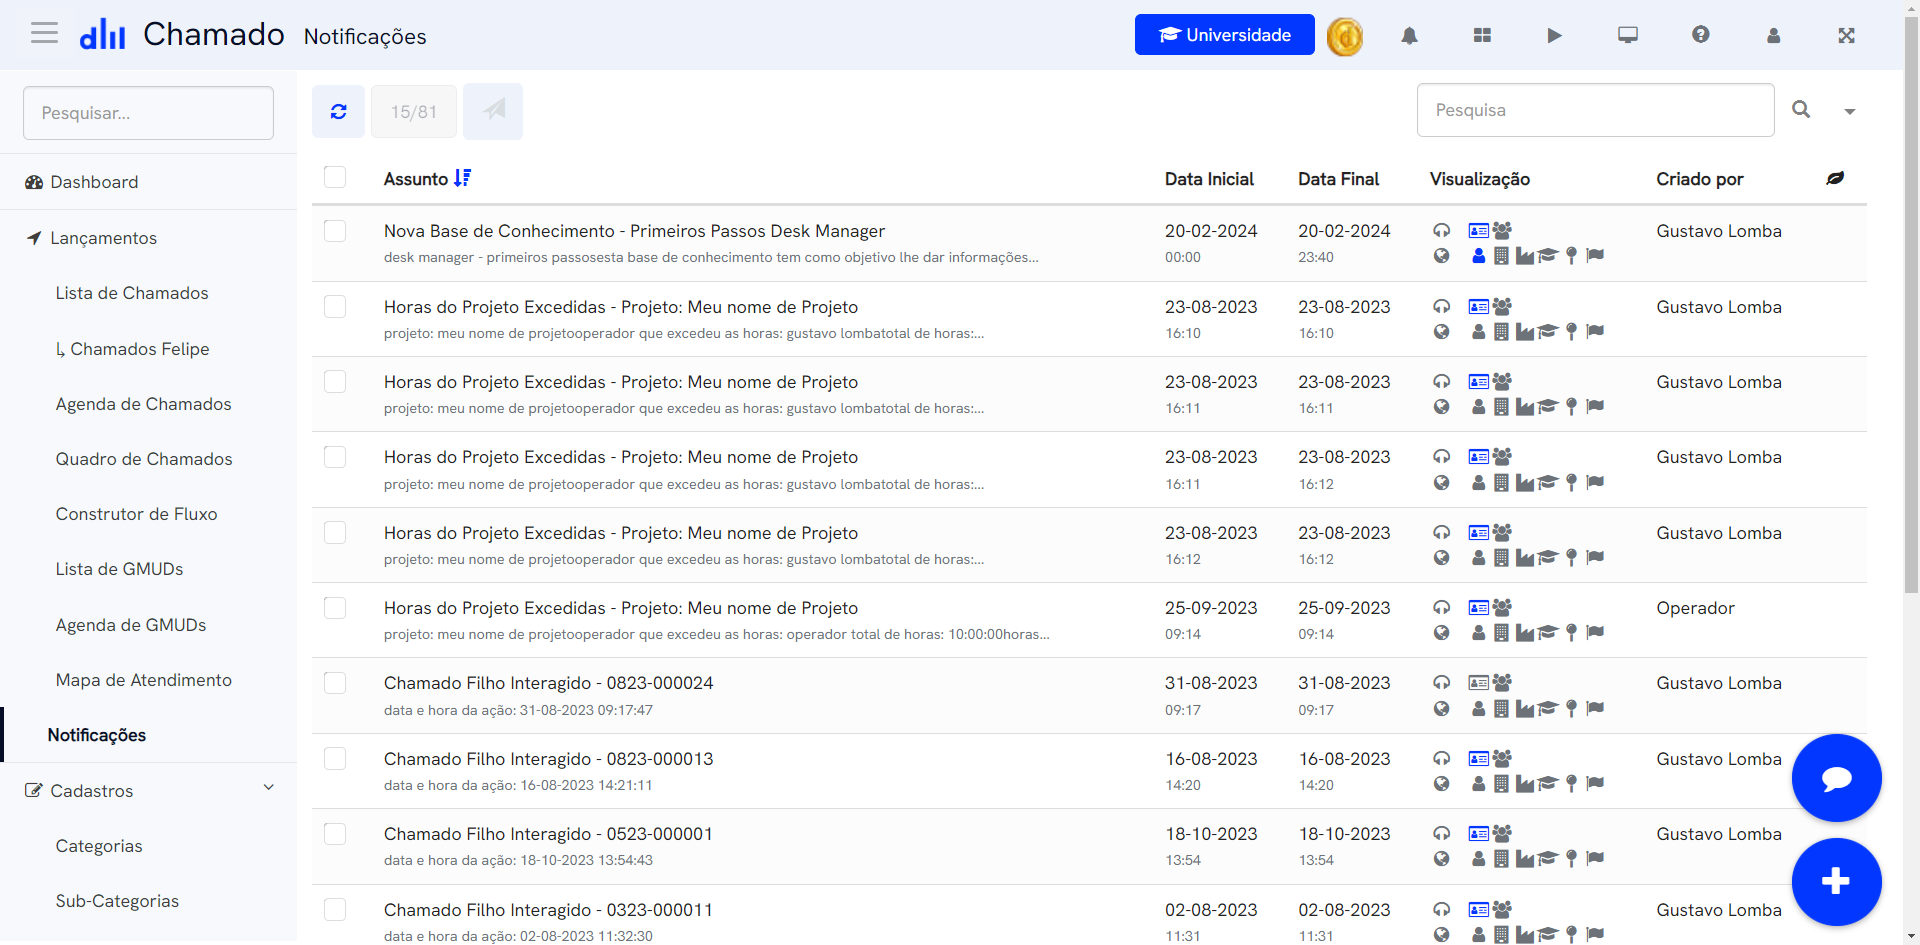Open Nova Base de Conhecimento notification
The image size is (1920, 945).
[634, 231]
